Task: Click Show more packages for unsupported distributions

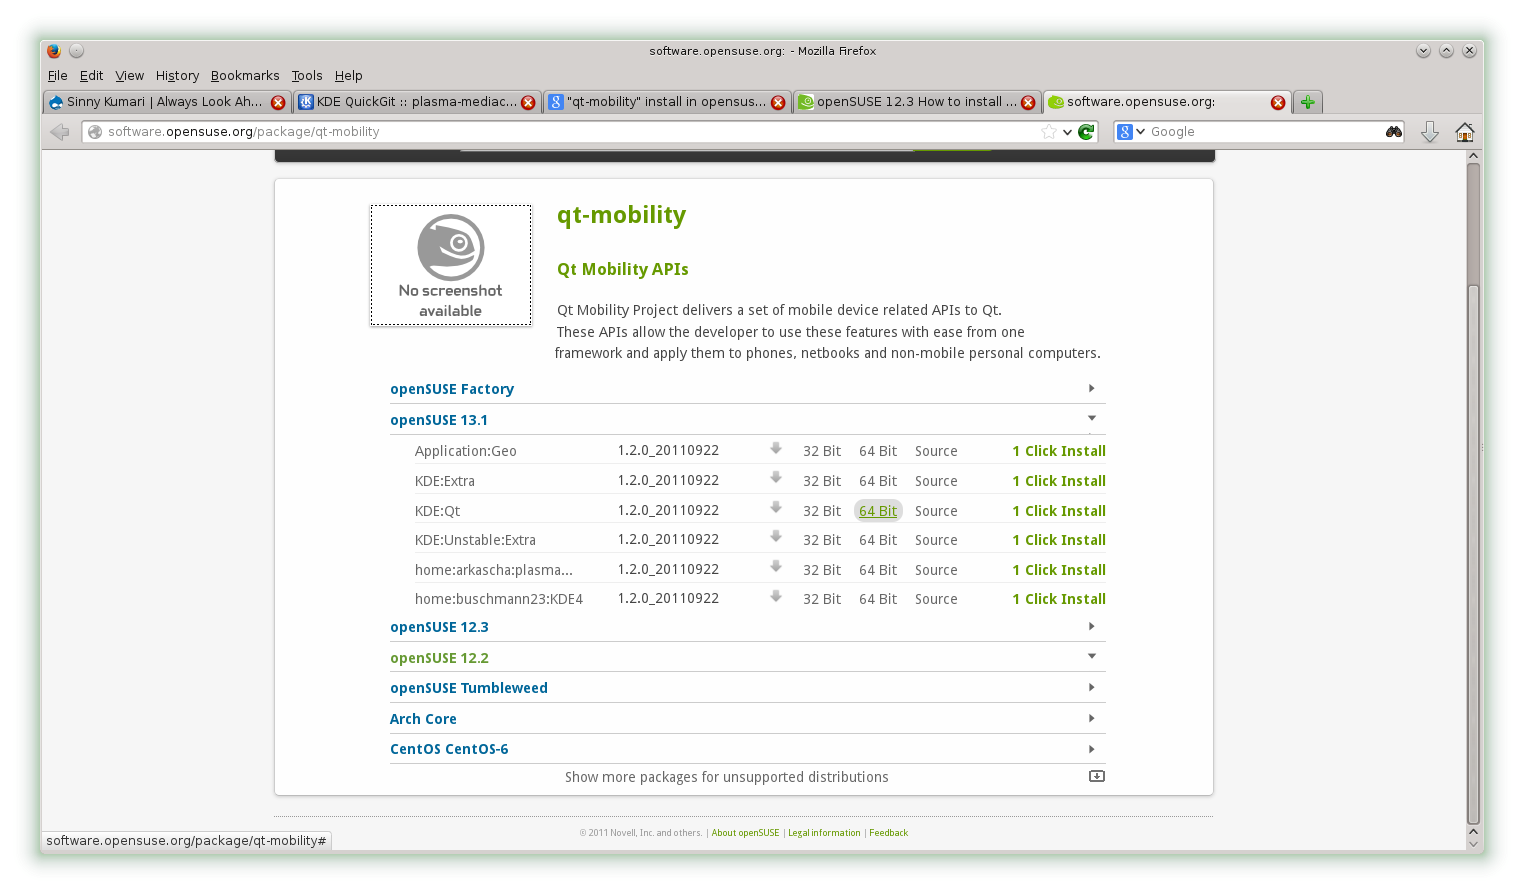Action: 727,777
